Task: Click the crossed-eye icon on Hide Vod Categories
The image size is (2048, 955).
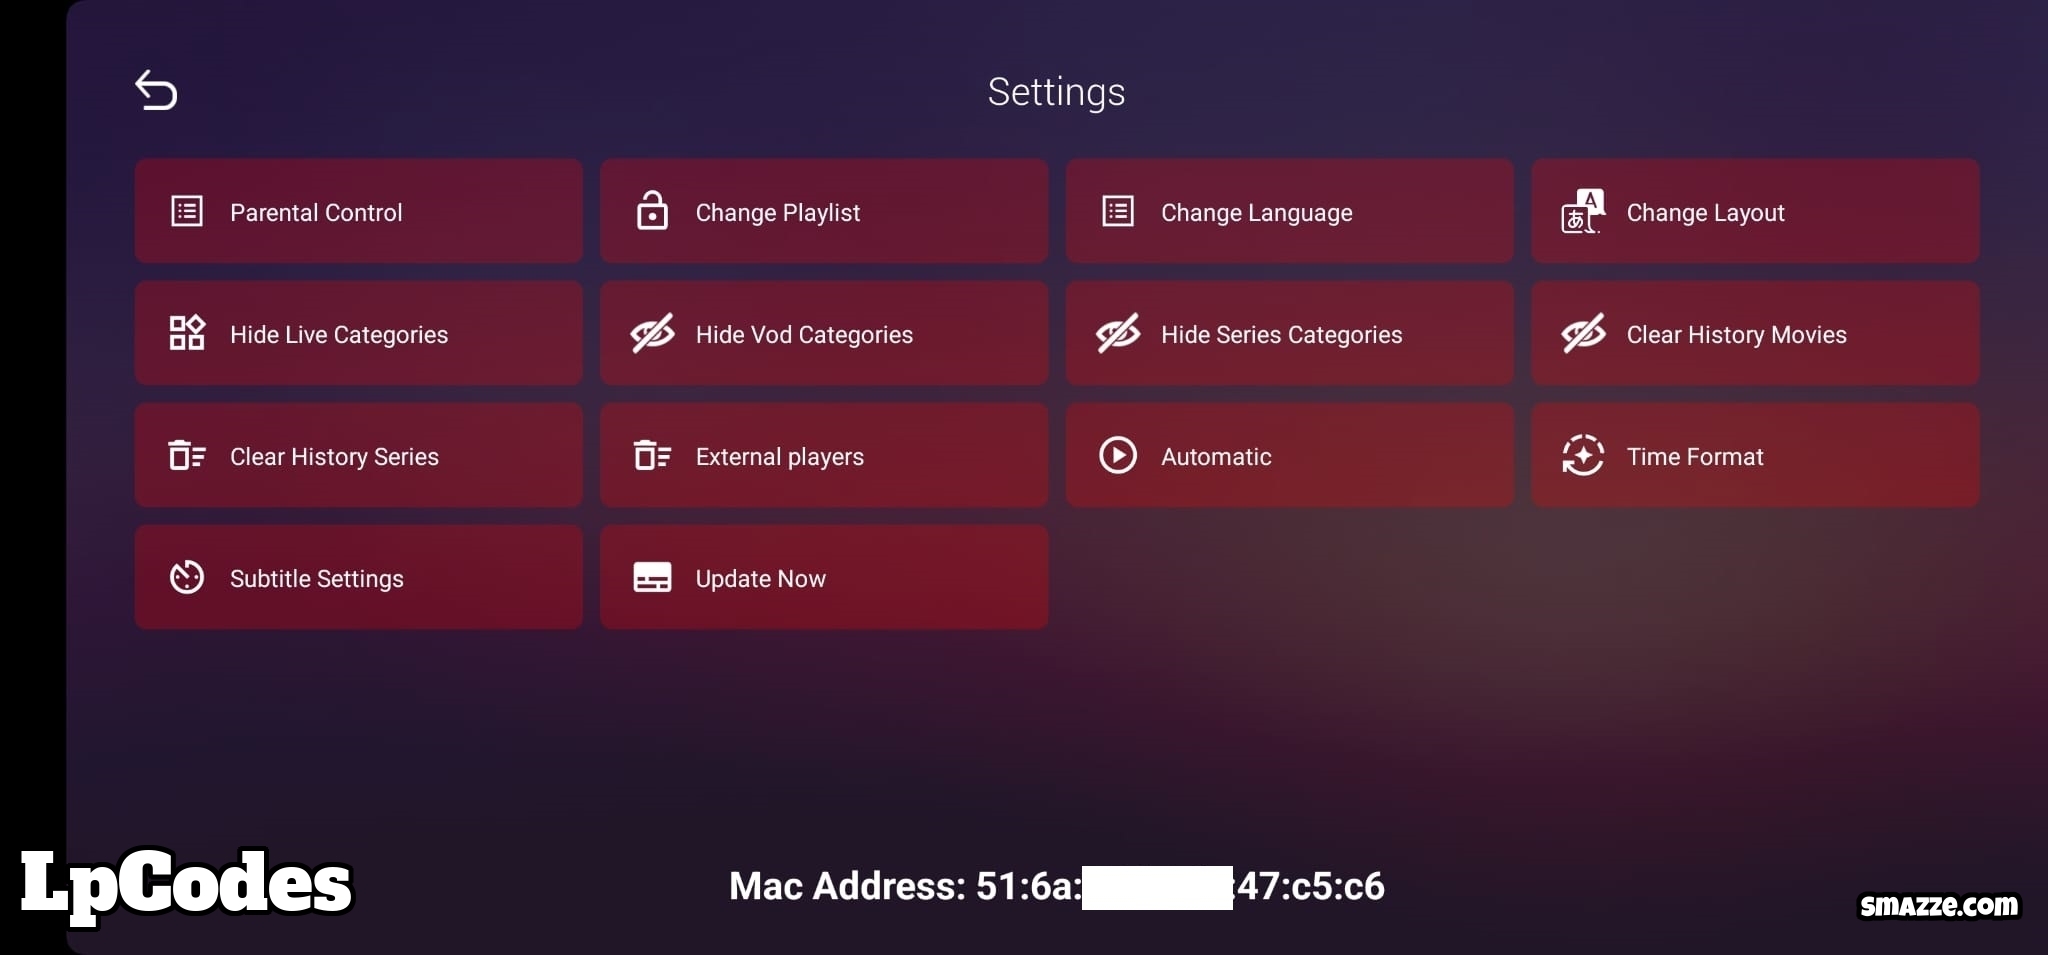Action: (652, 333)
